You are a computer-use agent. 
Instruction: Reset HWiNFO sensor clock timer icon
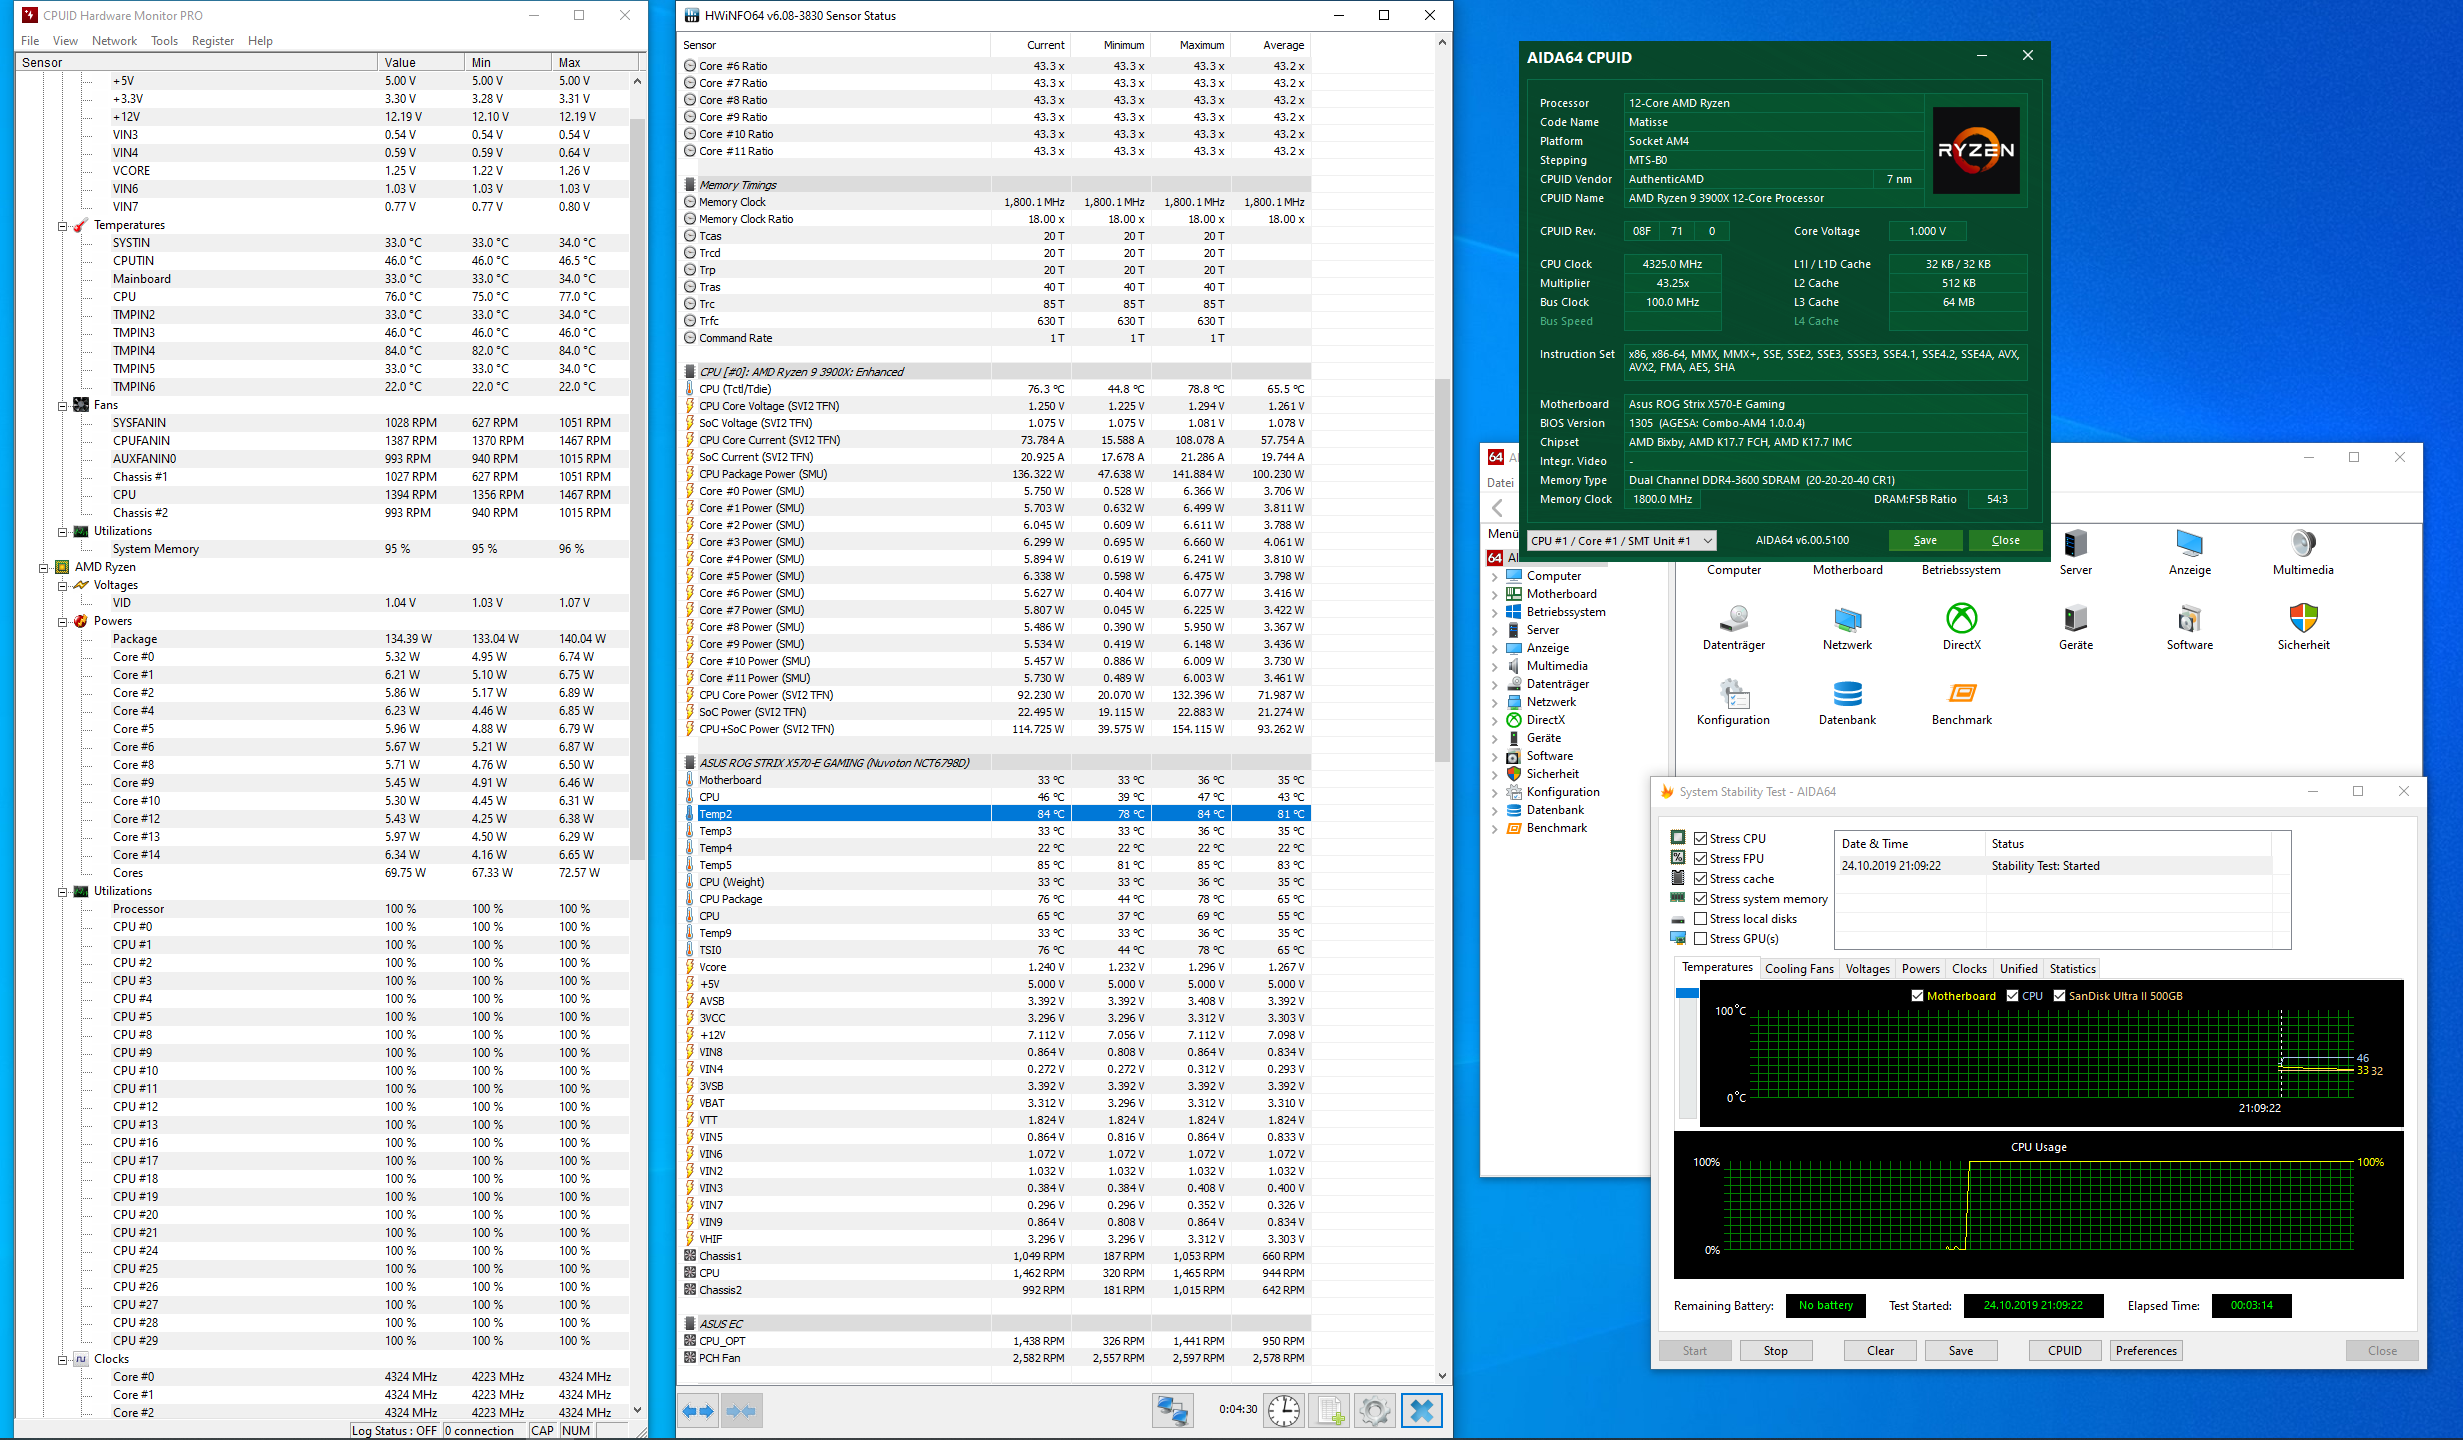1284,1411
